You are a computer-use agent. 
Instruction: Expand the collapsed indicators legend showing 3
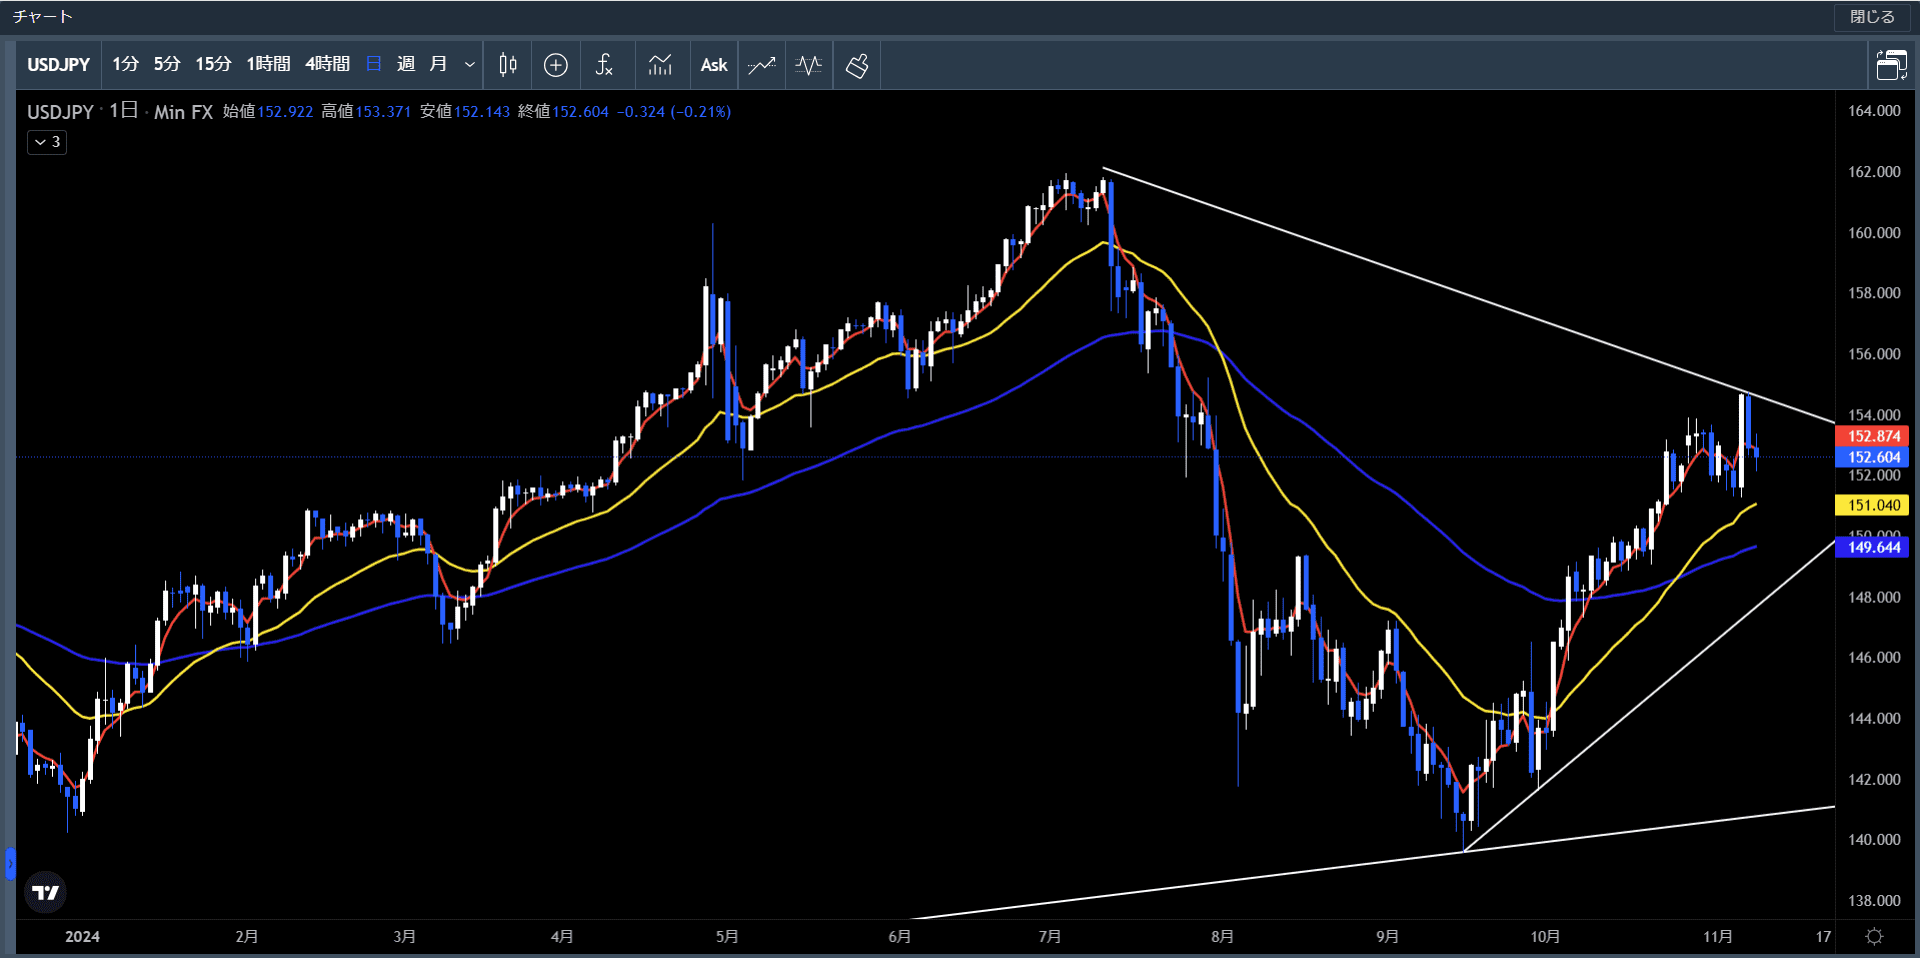click(47, 142)
